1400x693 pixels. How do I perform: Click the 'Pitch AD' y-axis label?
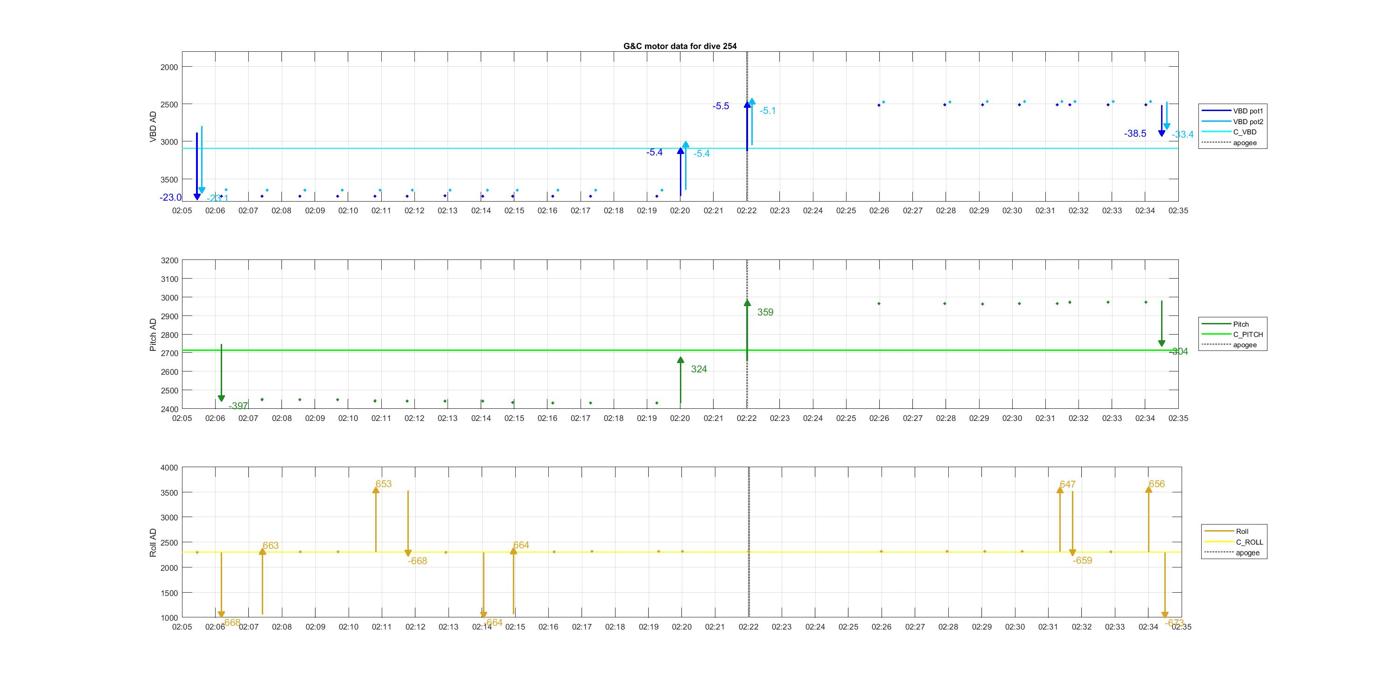pyautogui.click(x=154, y=334)
